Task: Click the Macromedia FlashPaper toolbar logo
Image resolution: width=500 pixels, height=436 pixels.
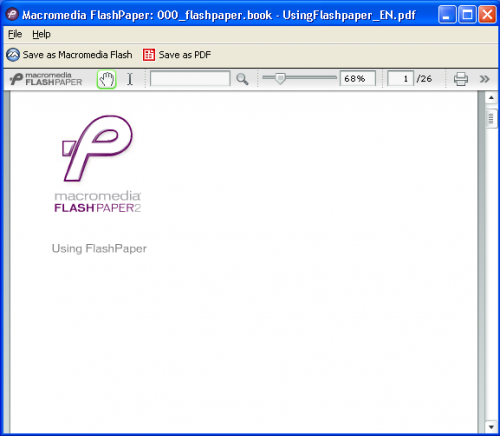Action: pyautogui.click(x=46, y=79)
